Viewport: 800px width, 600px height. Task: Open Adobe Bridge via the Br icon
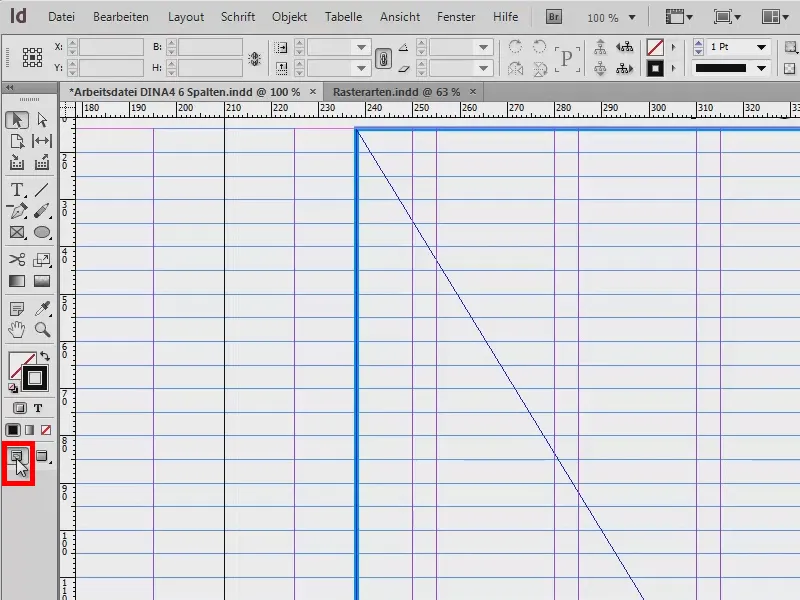pyautogui.click(x=555, y=16)
